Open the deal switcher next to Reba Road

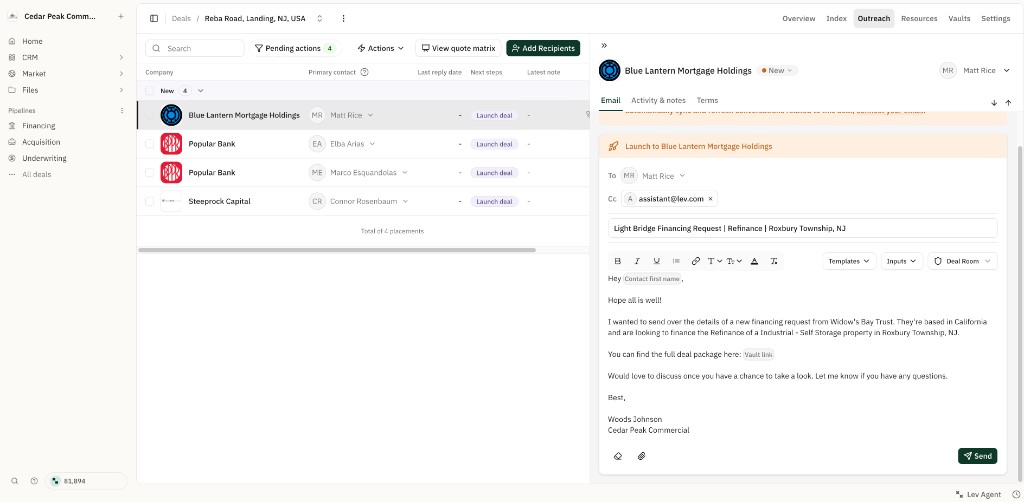point(319,18)
